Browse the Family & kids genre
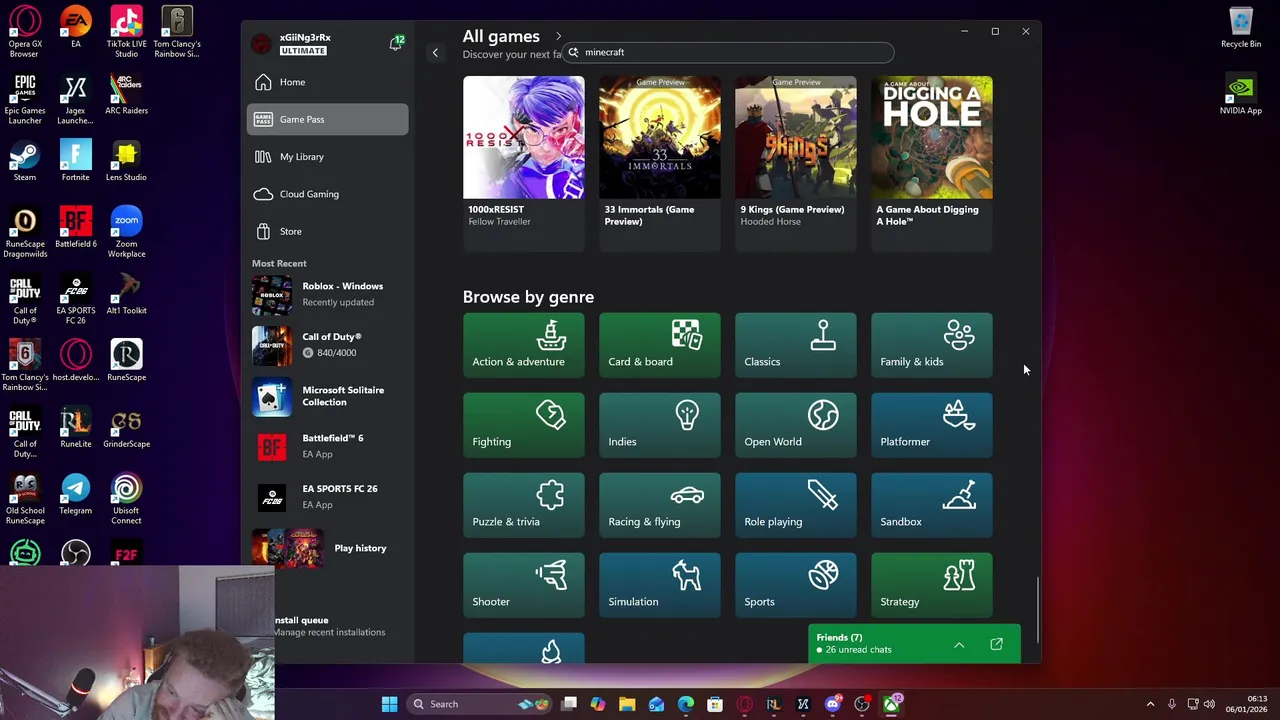Viewport: 1280px width, 720px height. tap(931, 345)
